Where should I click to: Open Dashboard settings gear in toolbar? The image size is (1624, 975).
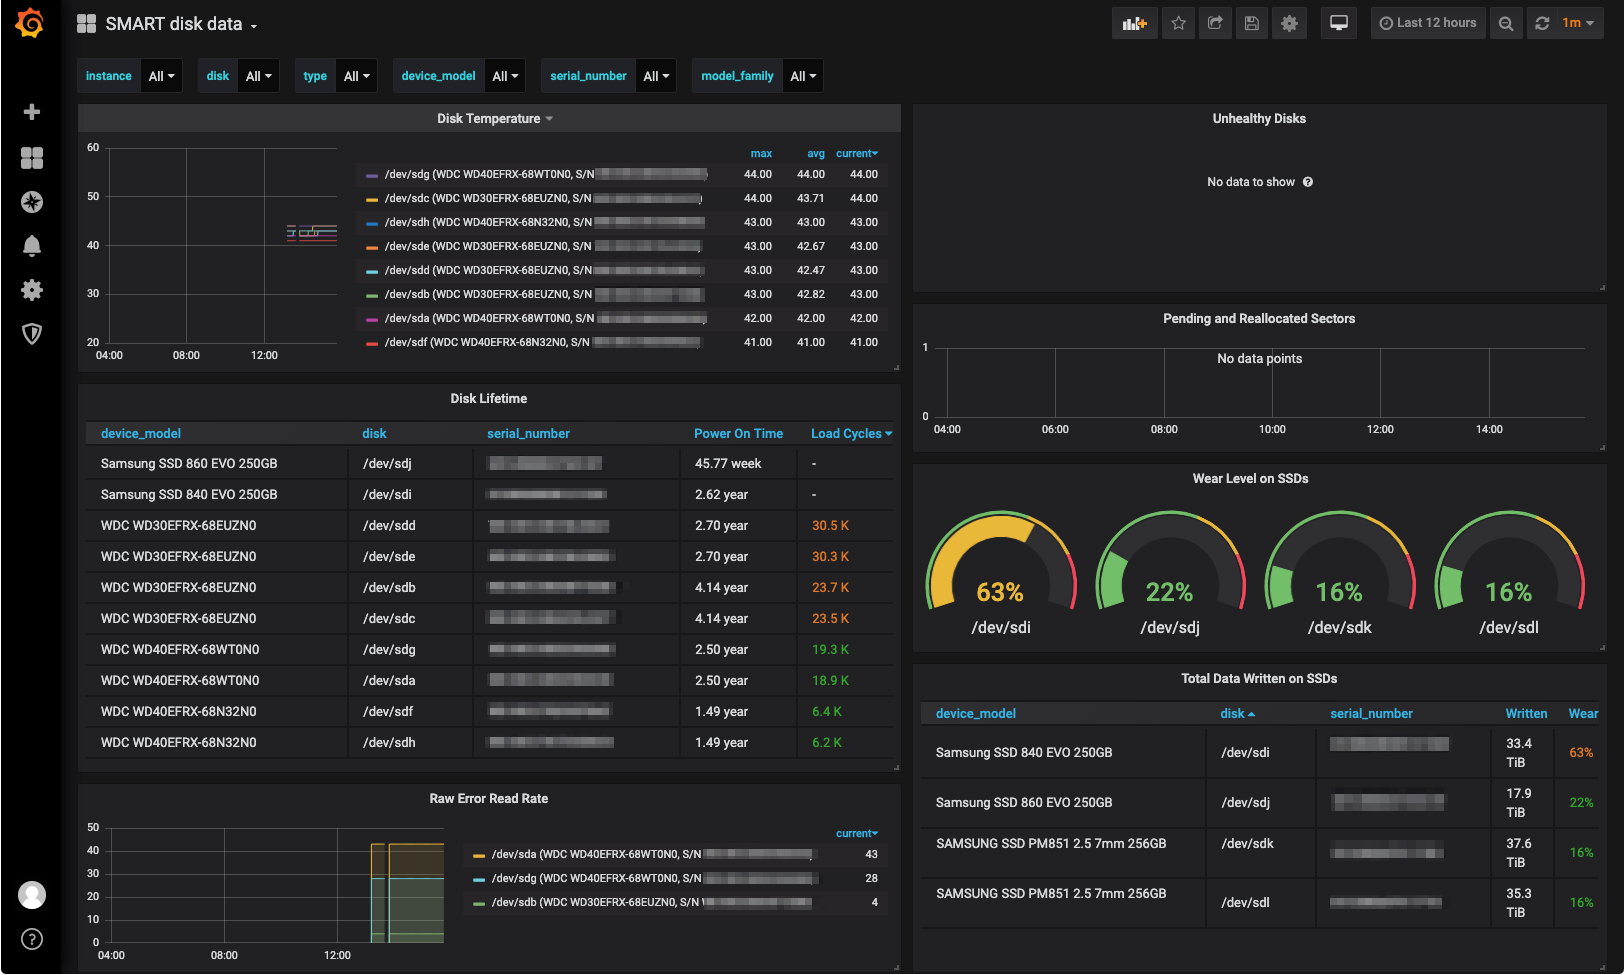(x=1290, y=23)
